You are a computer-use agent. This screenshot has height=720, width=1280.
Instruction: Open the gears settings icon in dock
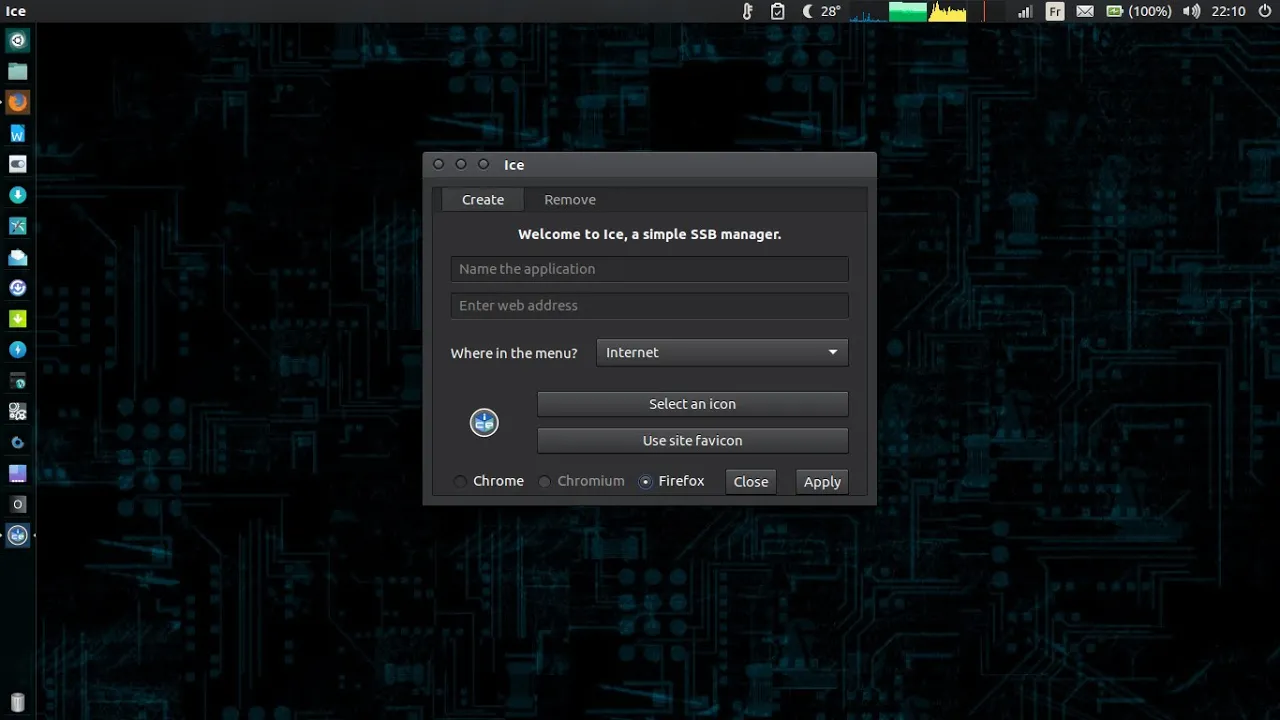point(17,411)
